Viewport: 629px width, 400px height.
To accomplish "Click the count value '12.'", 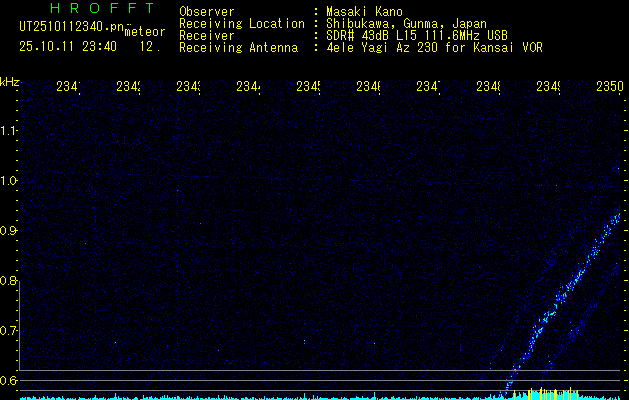I will pyautogui.click(x=150, y=47).
